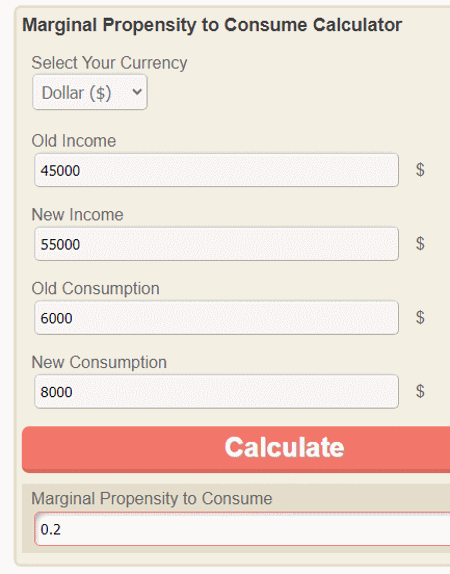The image size is (450, 574).
Task: Click the chevron arrow on currency selector
Action: (x=137, y=92)
